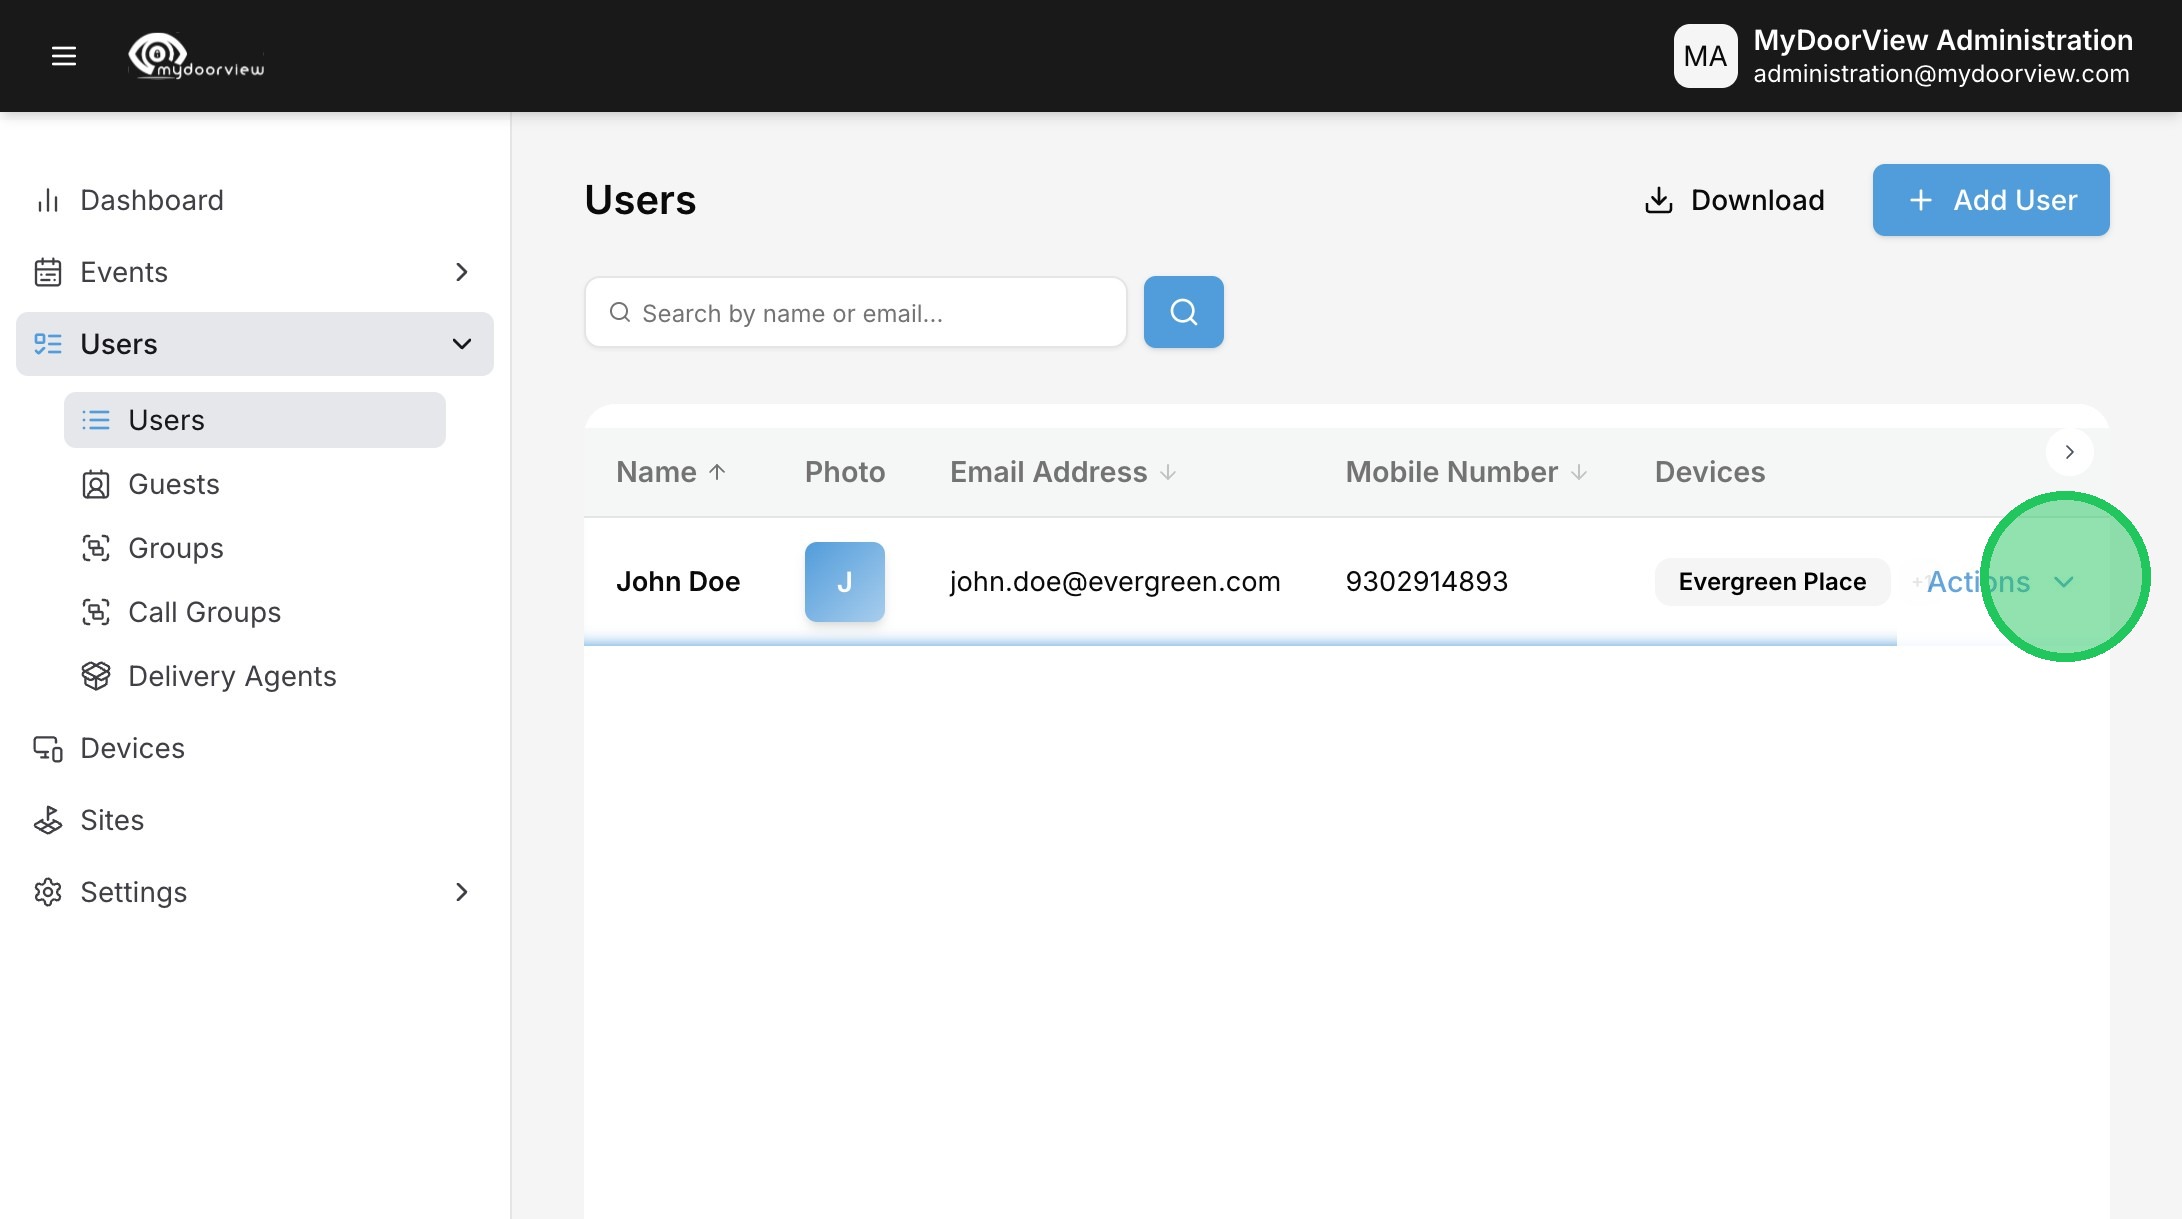Go to Sites in sidebar
This screenshot has width=2182, height=1219.
tap(112, 820)
